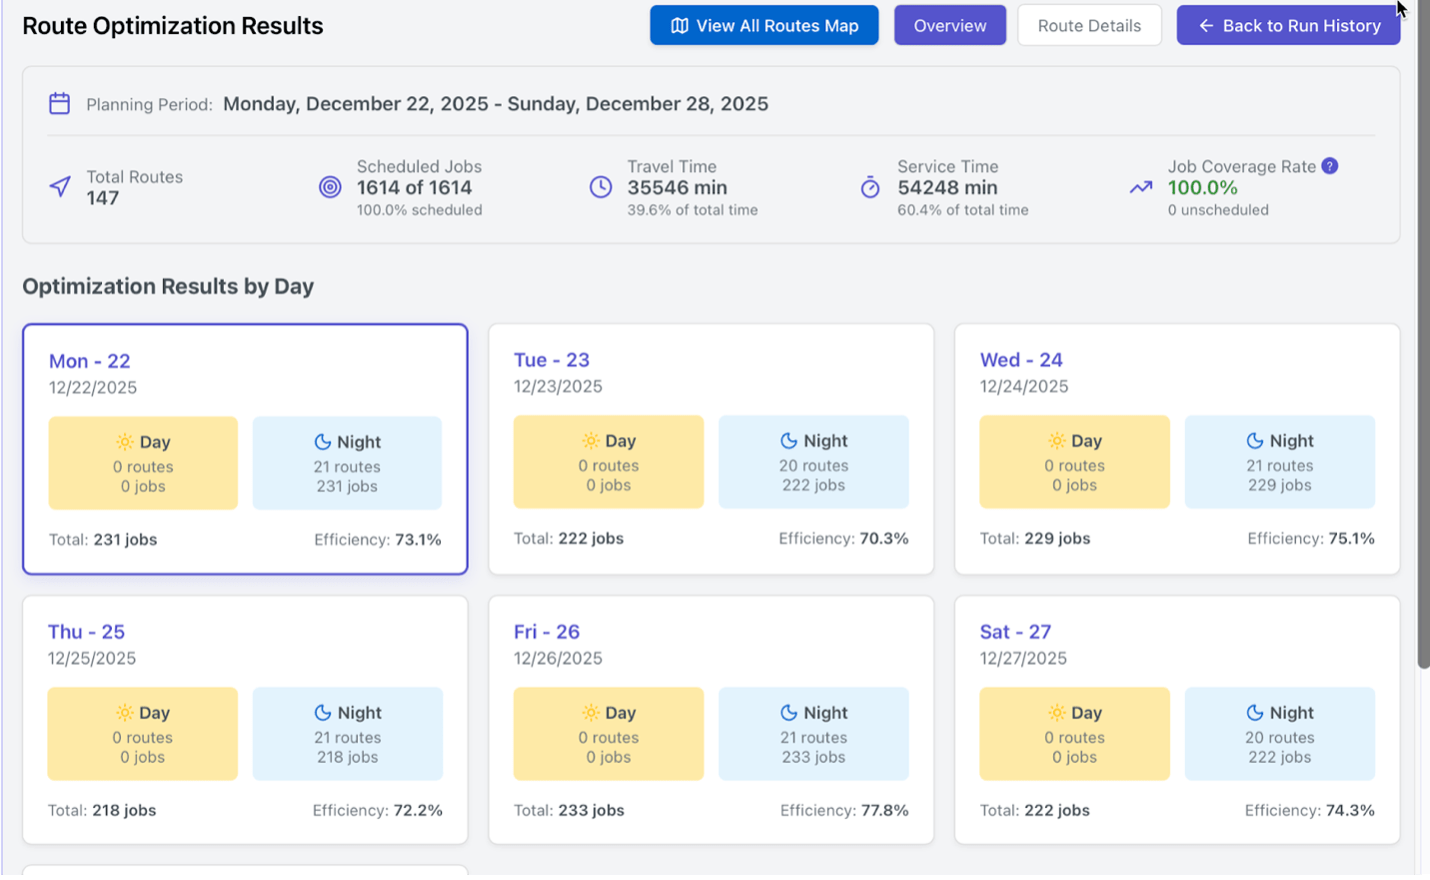This screenshot has width=1430, height=880.
Task: Select Thursday's Day shift tile
Action: (143, 734)
